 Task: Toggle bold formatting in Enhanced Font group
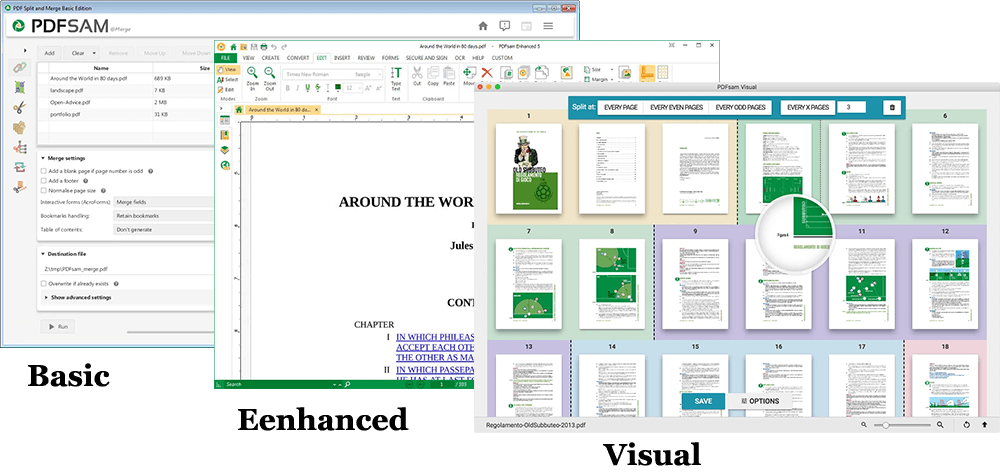pos(288,88)
